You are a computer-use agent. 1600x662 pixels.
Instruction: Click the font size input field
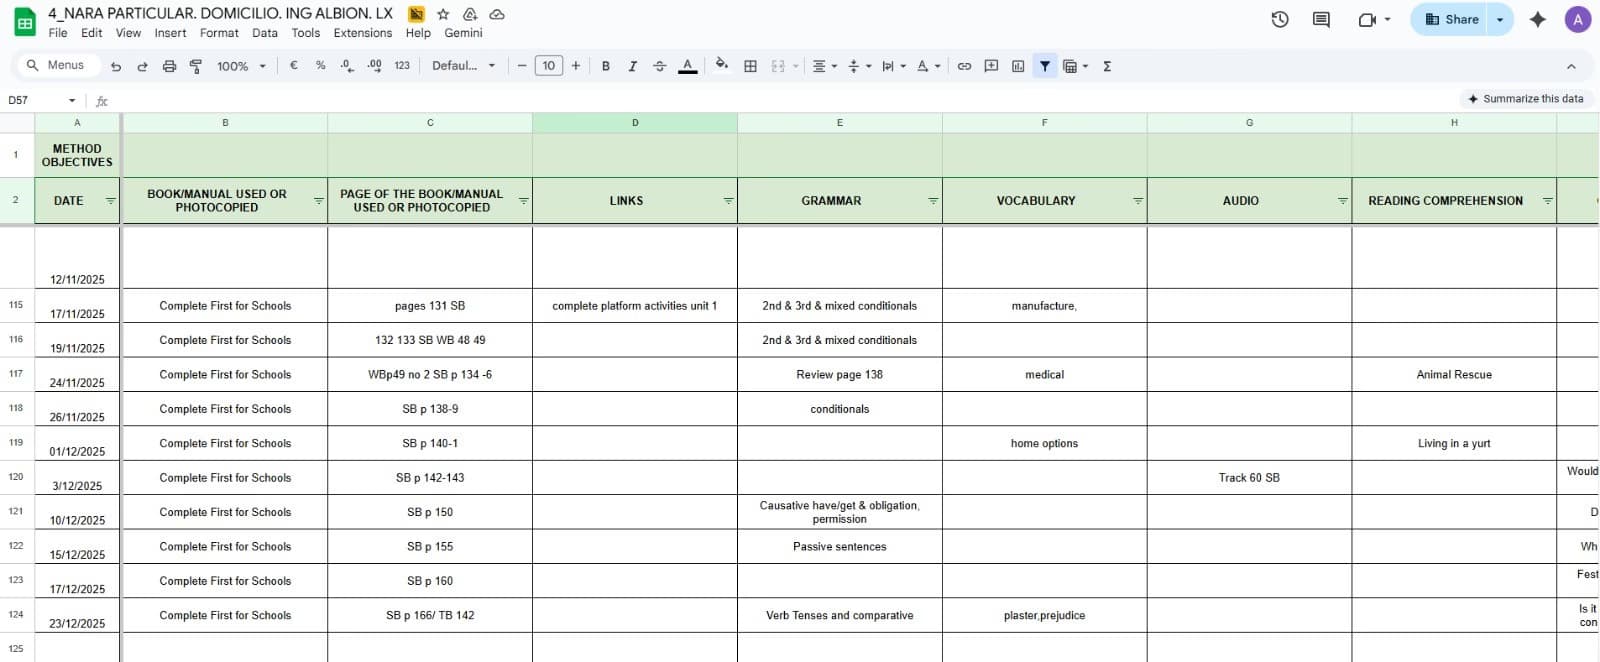click(548, 66)
